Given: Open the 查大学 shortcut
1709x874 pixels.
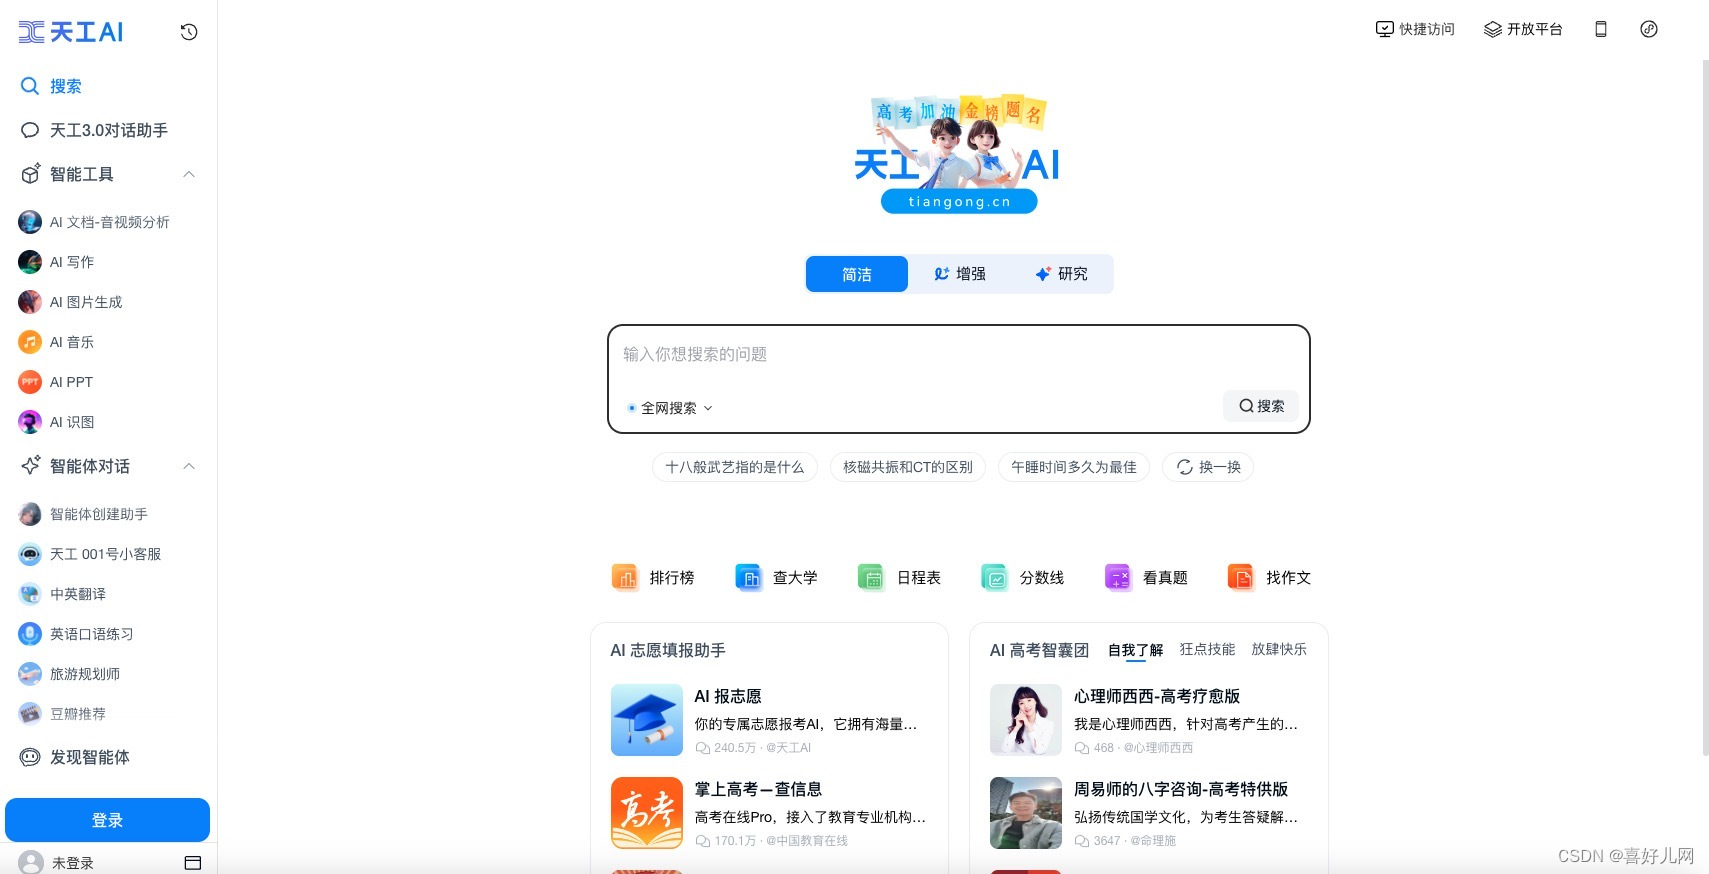Looking at the screenshot, I should tap(776, 577).
